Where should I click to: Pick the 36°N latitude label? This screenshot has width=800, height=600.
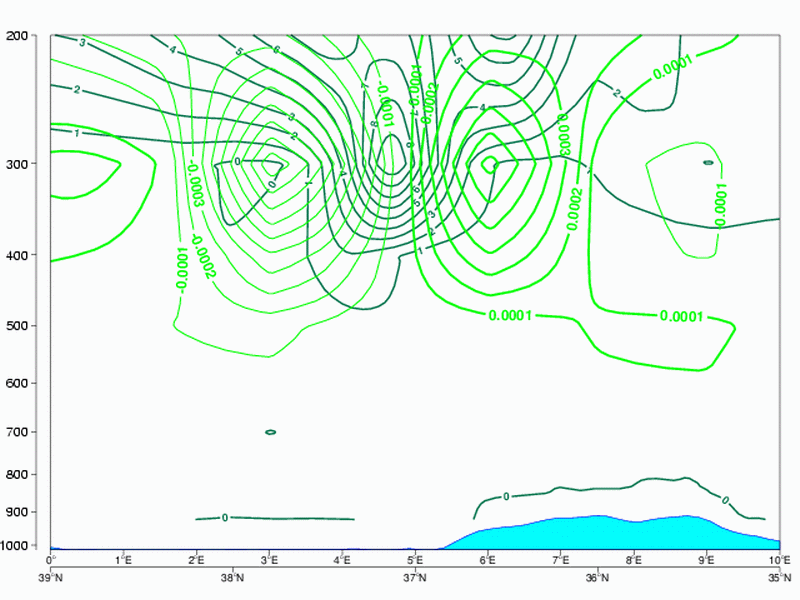coord(597,577)
